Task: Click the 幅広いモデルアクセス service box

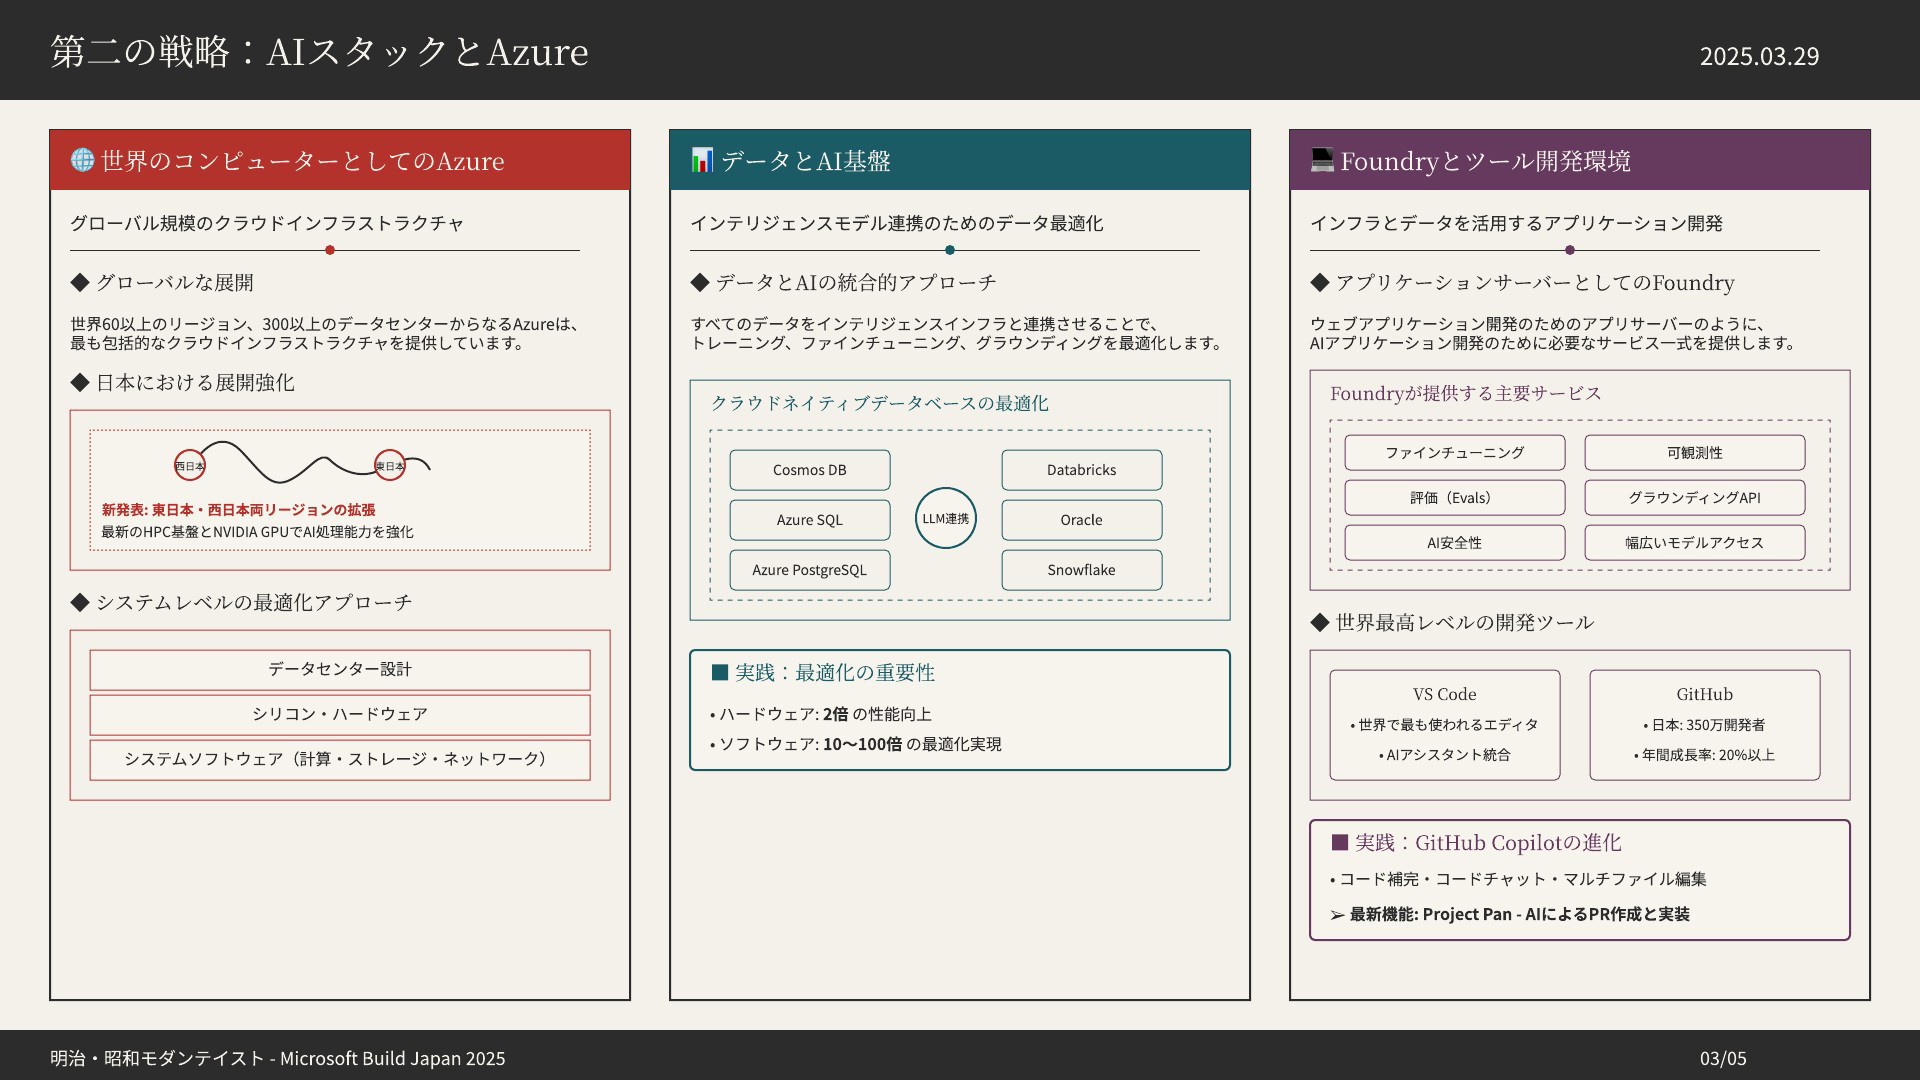Action: [x=1695, y=543]
